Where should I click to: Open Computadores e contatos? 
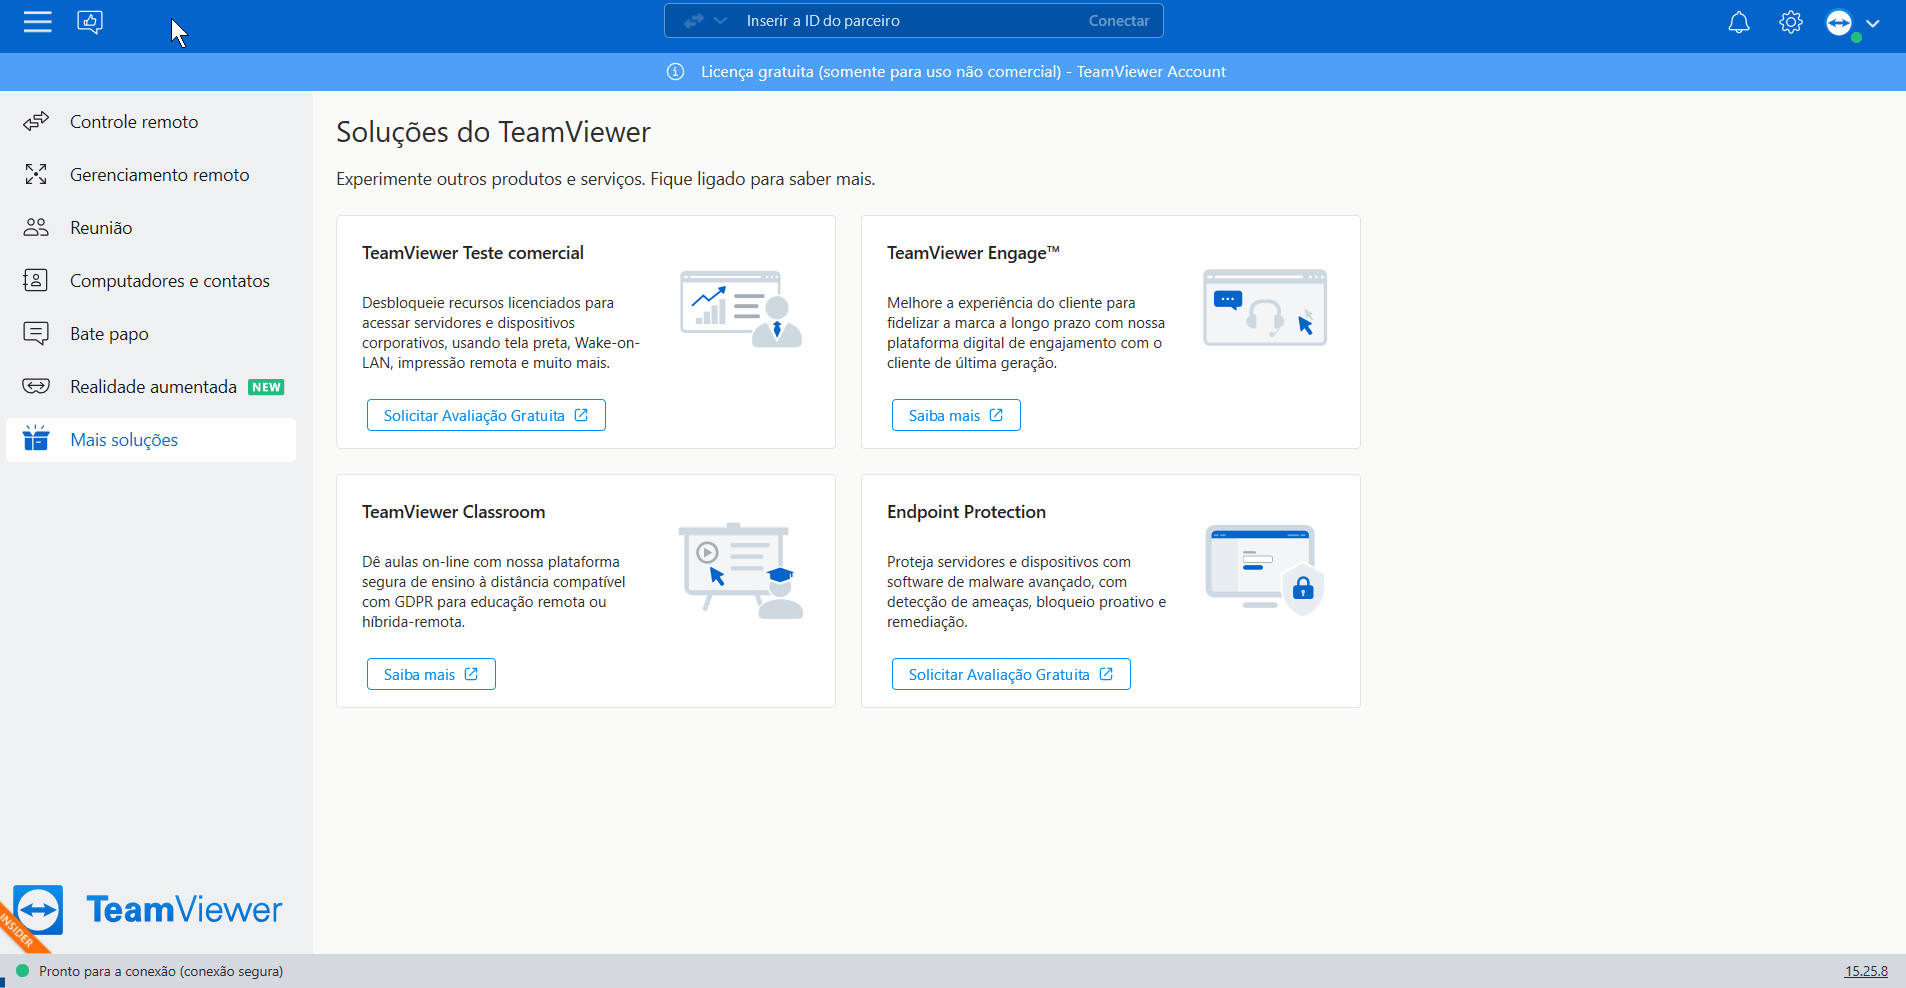tap(151, 281)
